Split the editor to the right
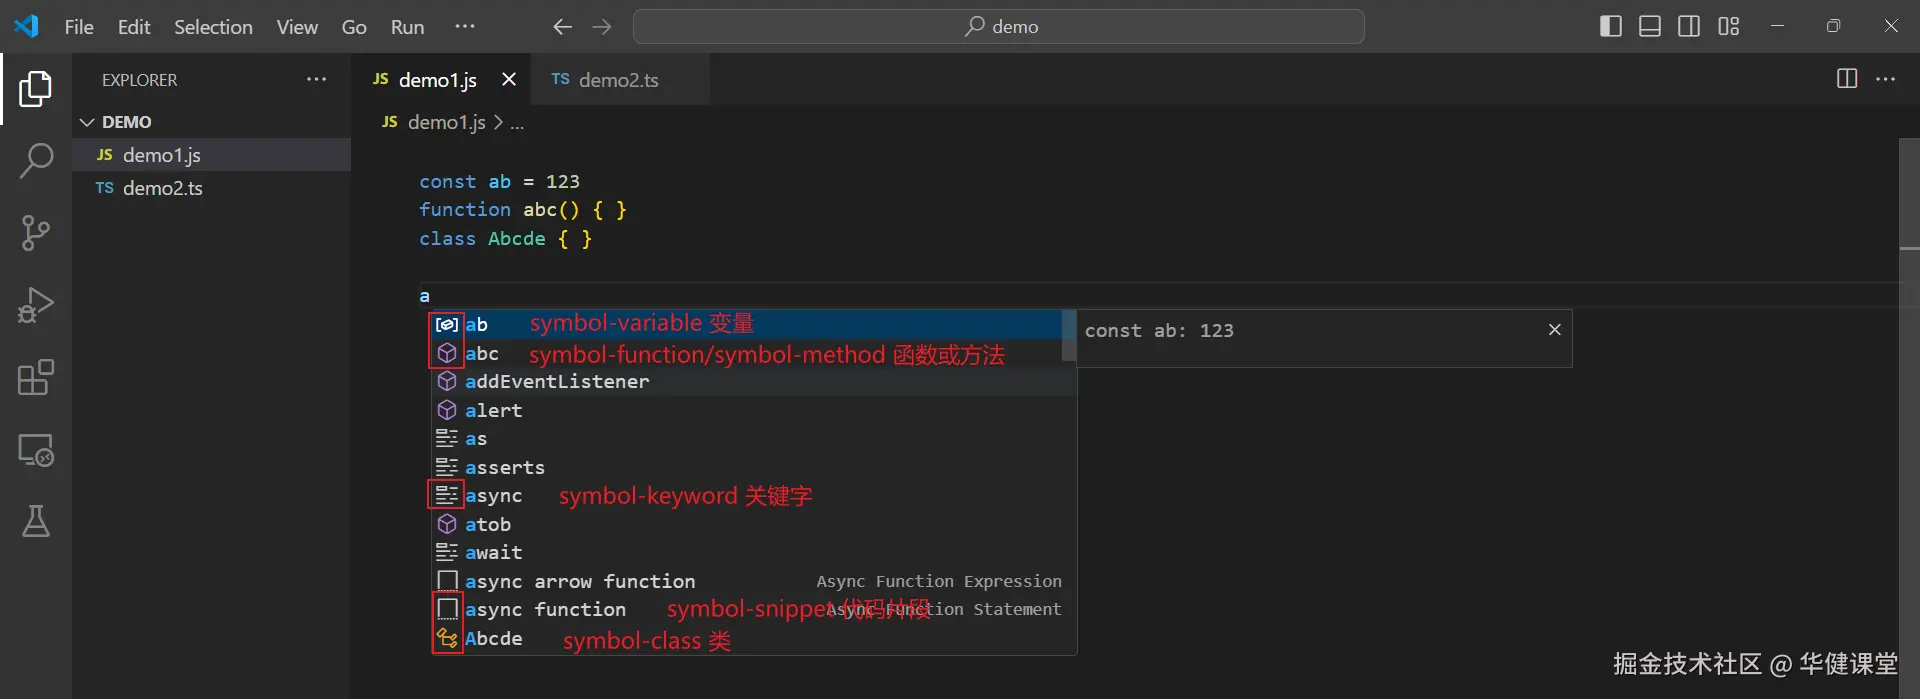Screen dimensions: 1920x699 click(x=1847, y=79)
